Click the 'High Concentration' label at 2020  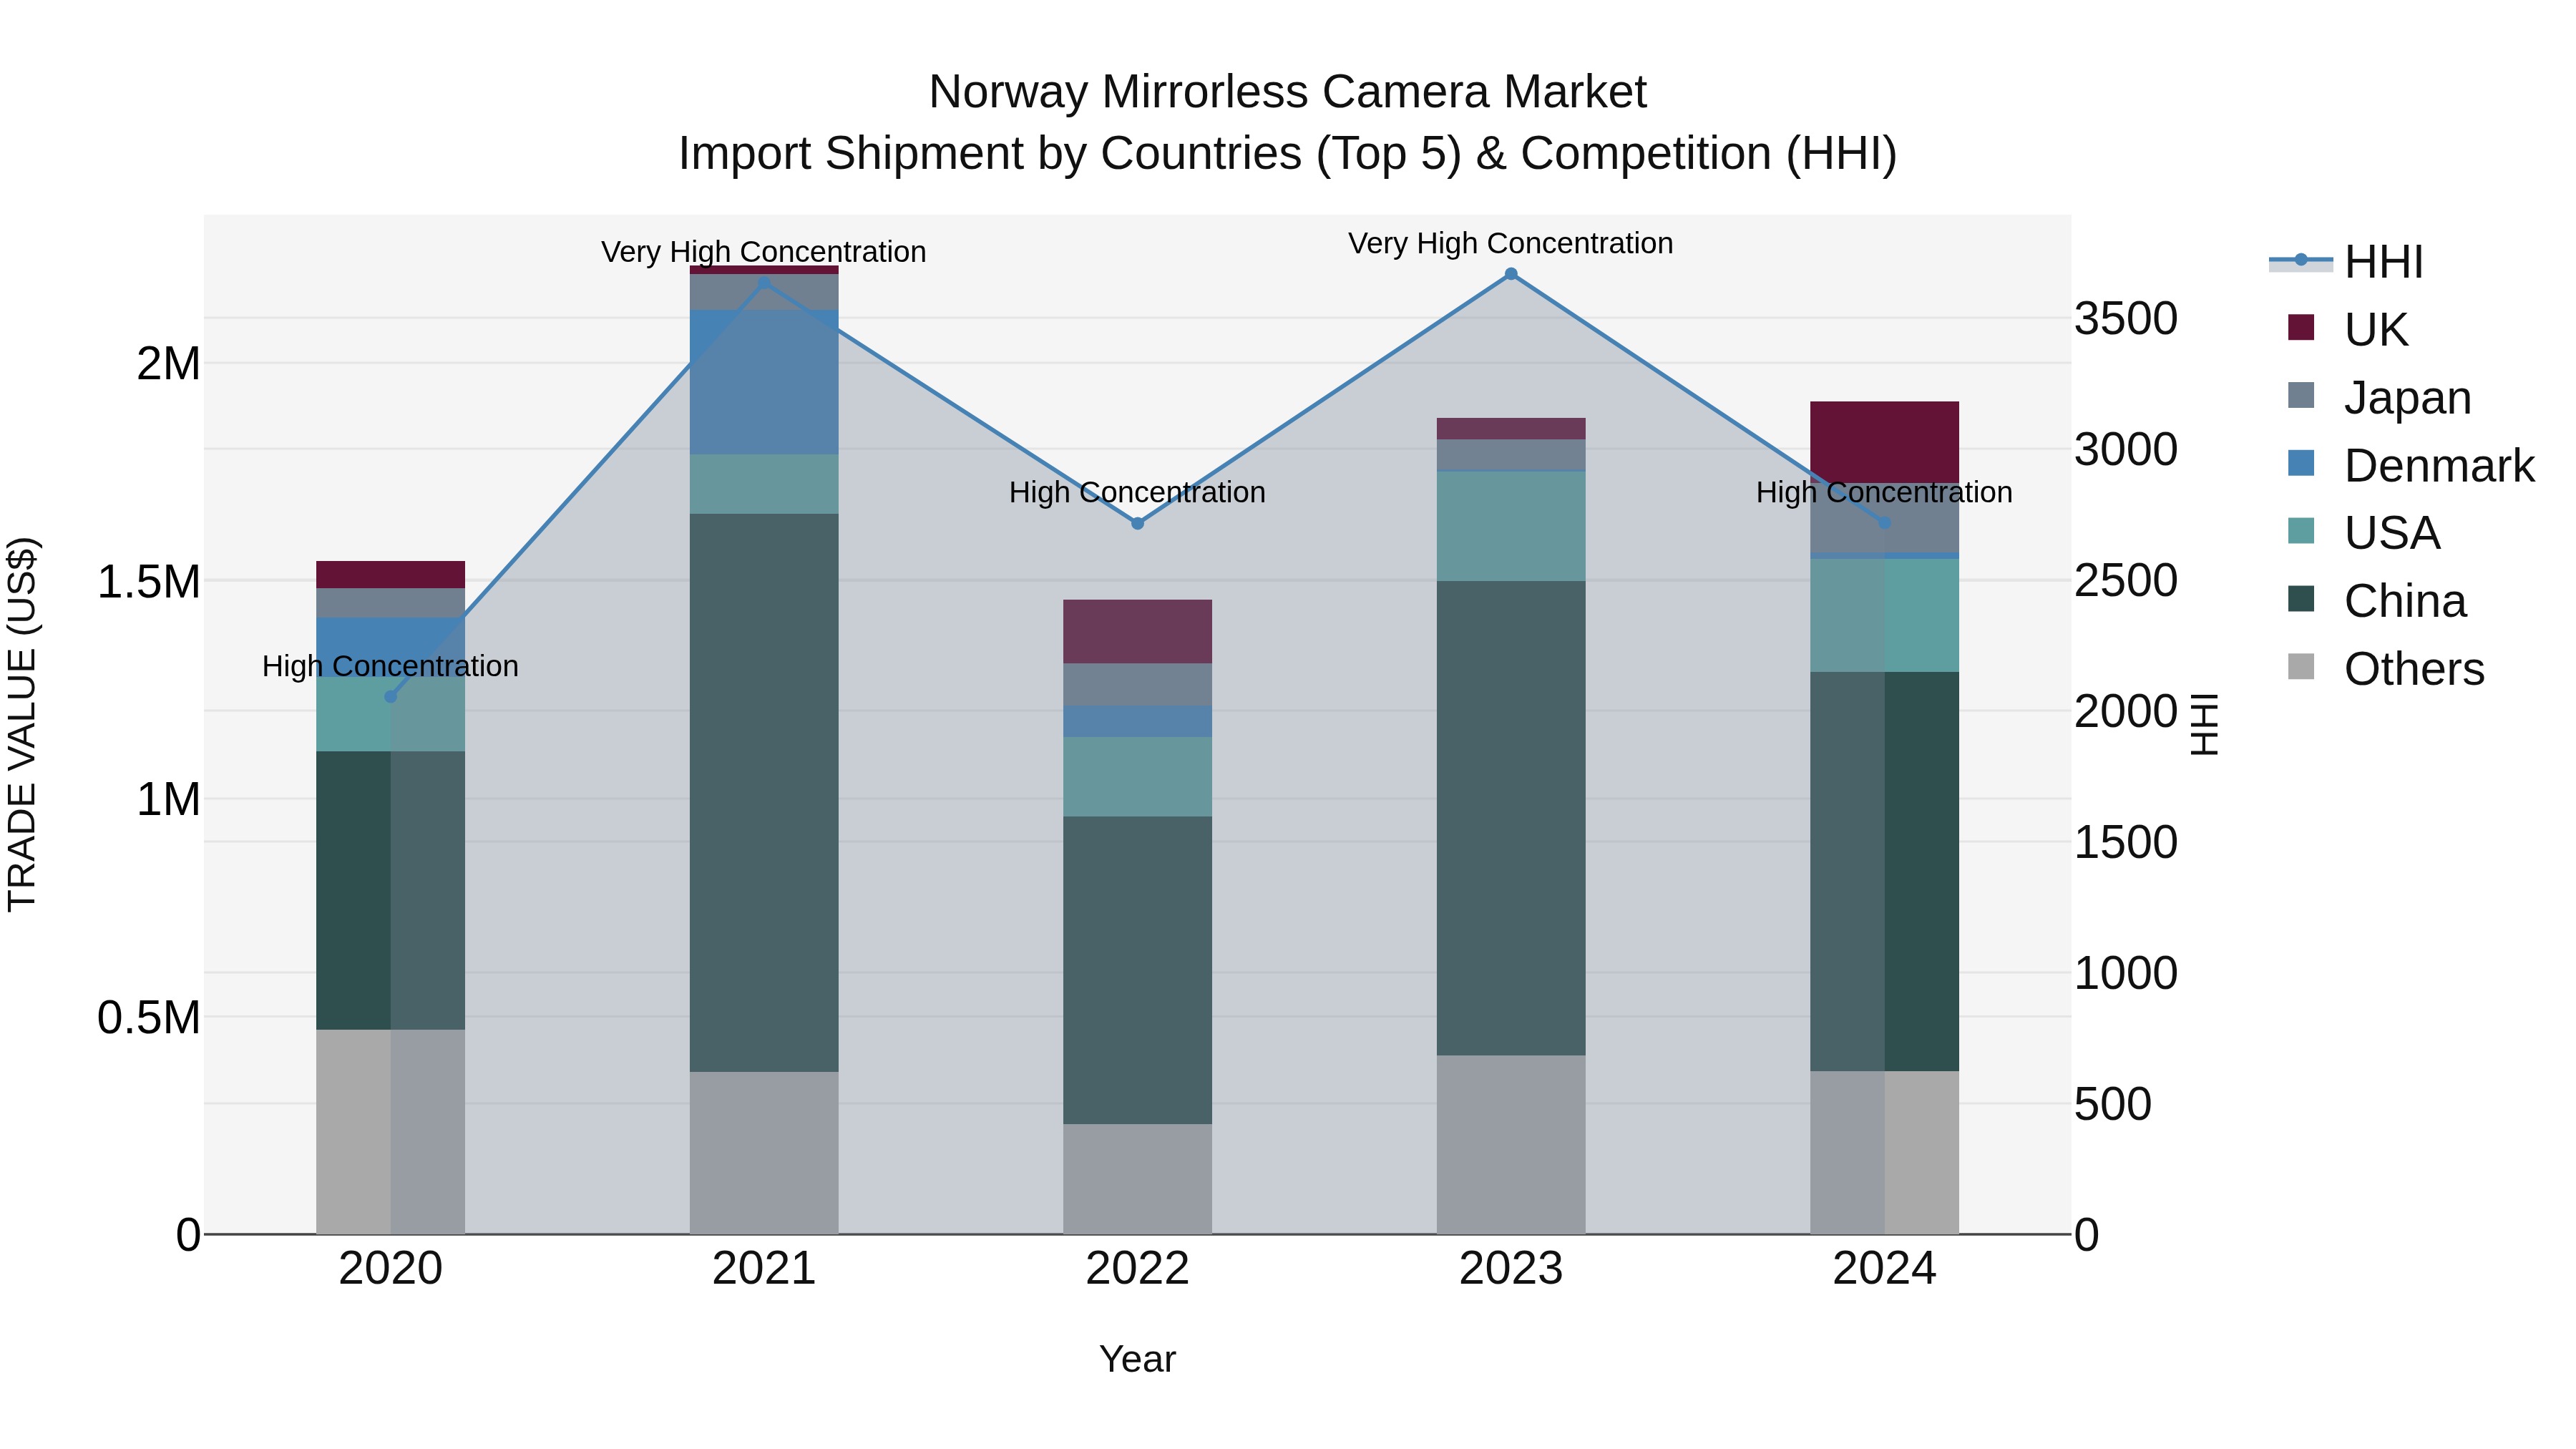pos(391,666)
